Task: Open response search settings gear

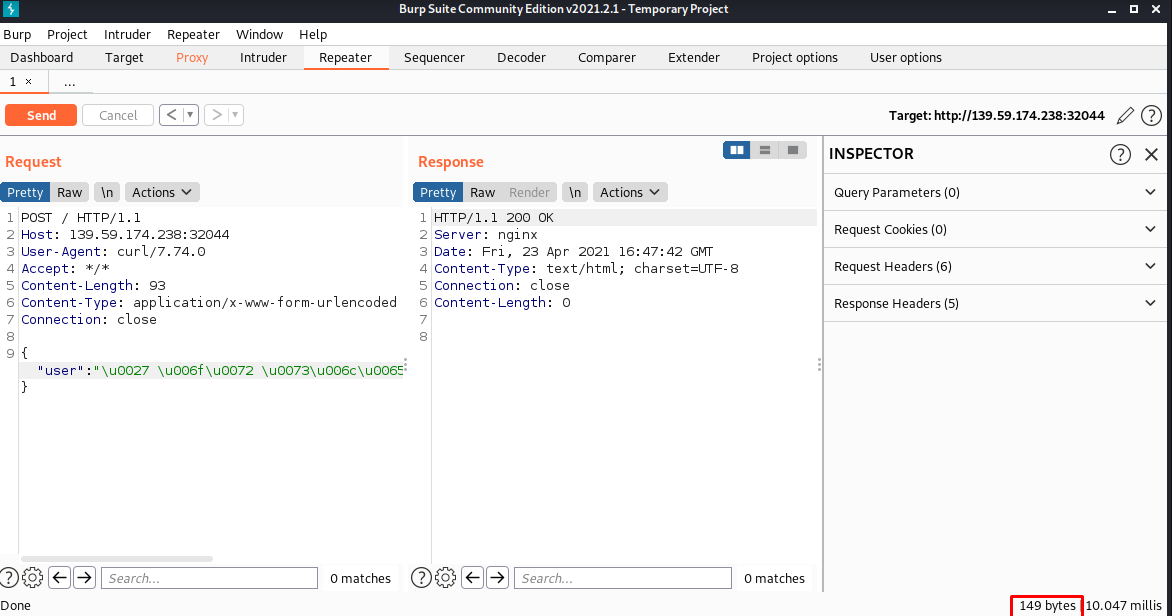Action: [x=445, y=578]
